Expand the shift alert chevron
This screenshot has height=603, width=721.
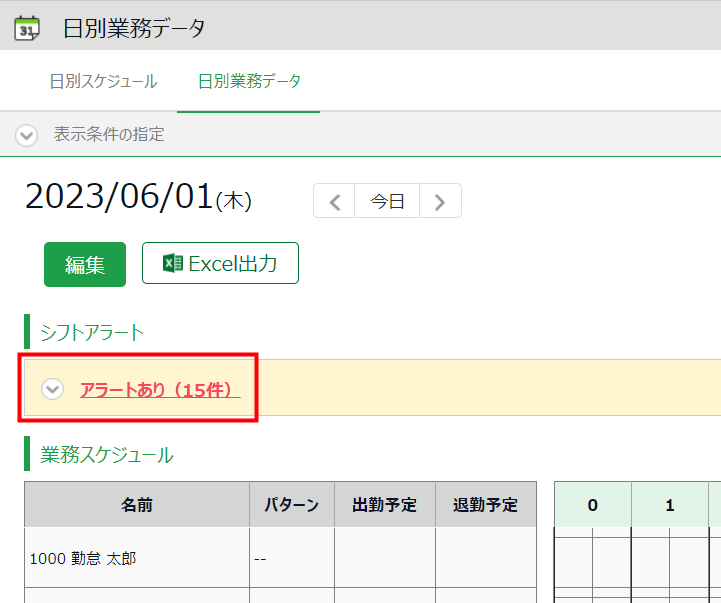click(x=53, y=390)
